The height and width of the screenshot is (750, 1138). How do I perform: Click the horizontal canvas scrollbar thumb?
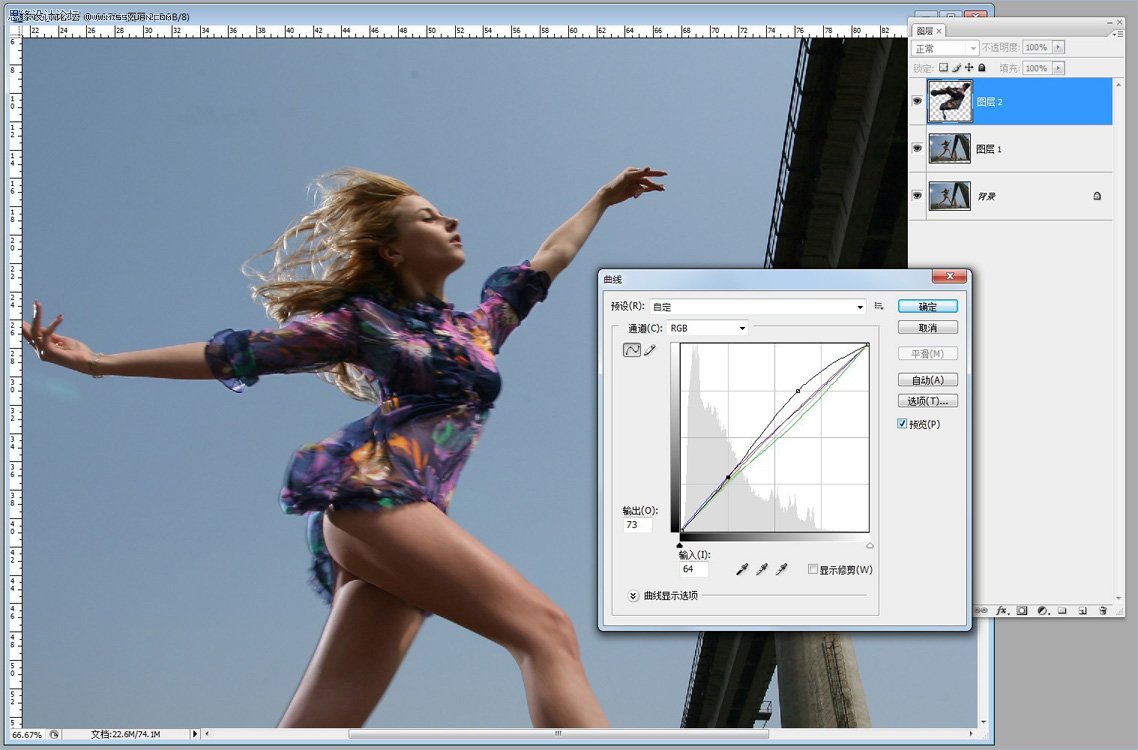(x=558, y=733)
